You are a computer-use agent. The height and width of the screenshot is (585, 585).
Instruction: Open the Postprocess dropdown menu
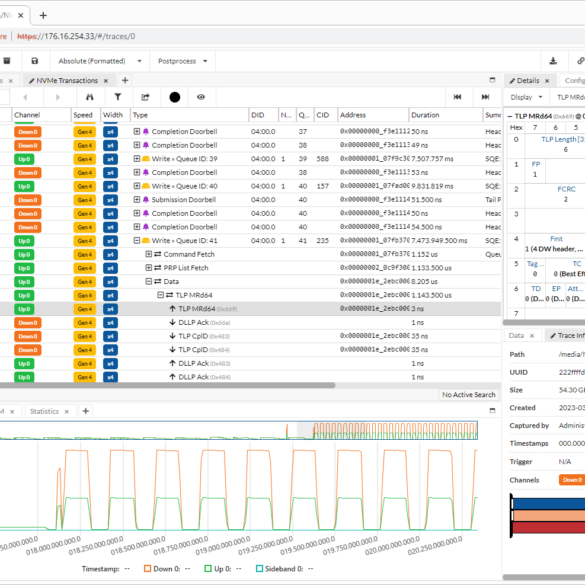(x=182, y=61)
